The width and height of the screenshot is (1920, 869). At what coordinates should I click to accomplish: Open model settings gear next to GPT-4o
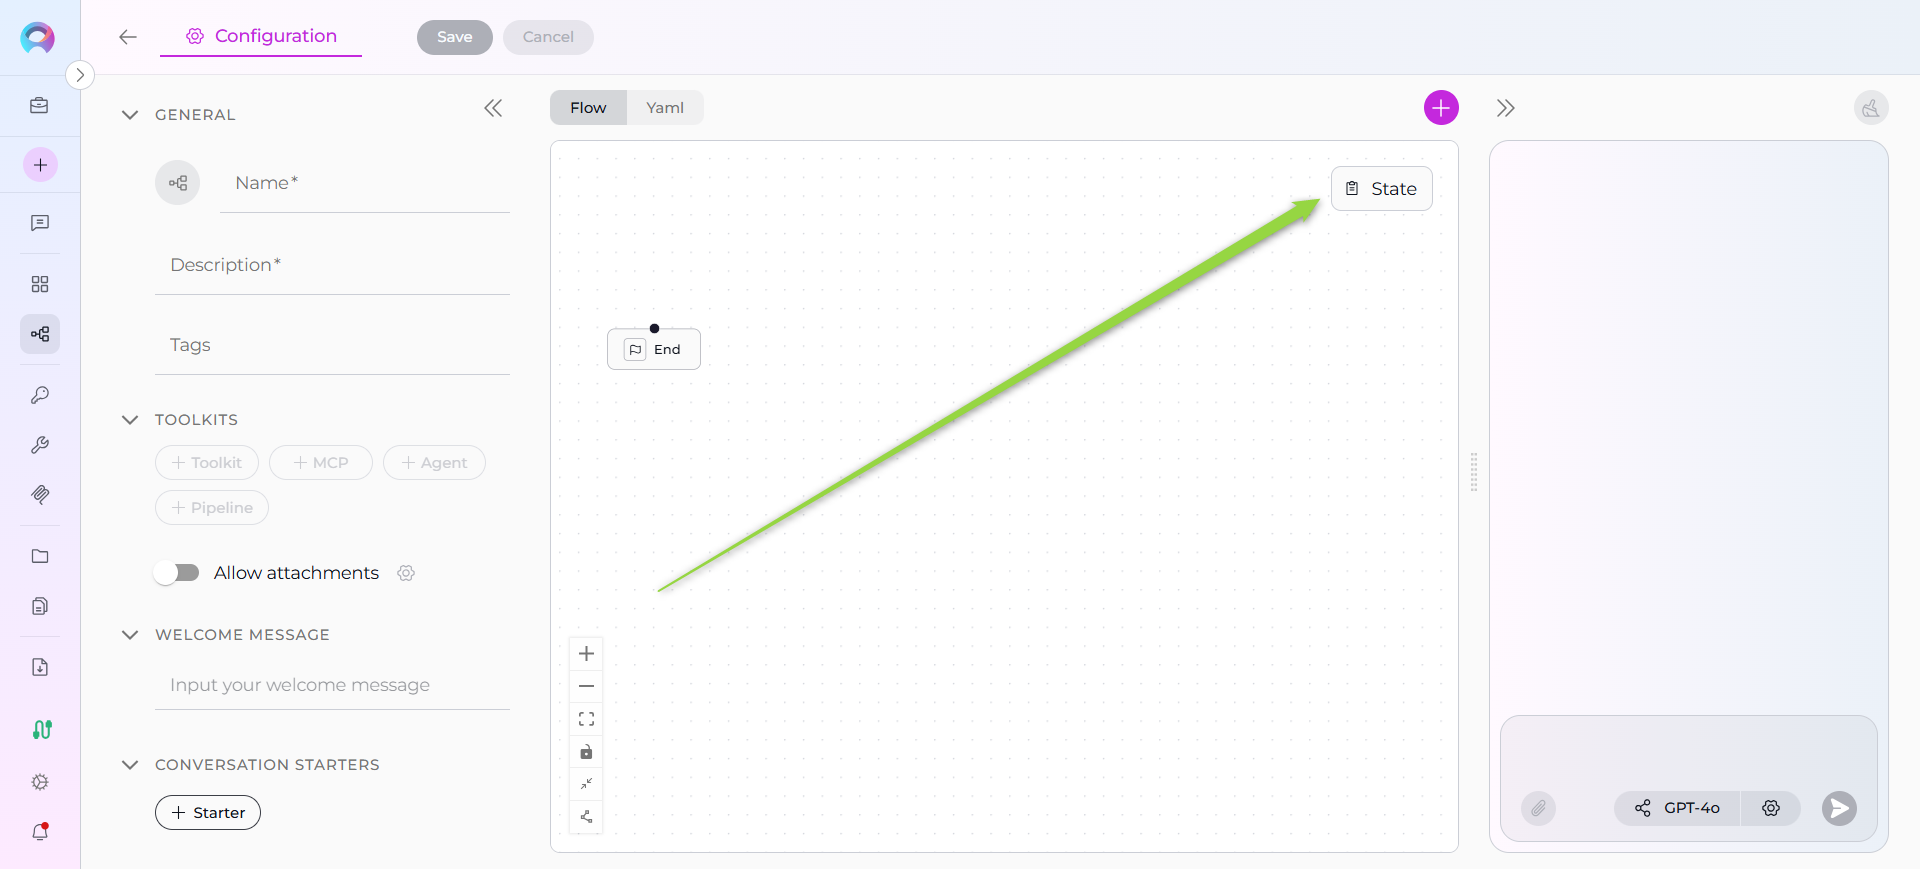point(1771,808)
